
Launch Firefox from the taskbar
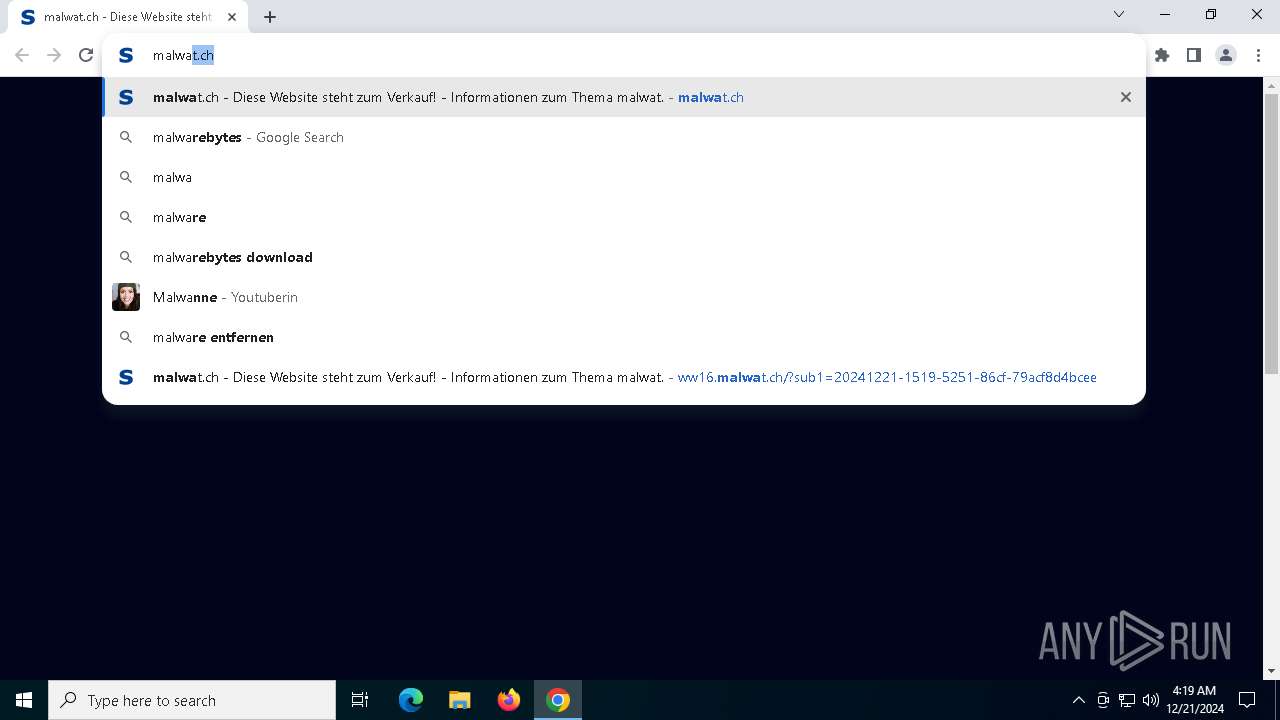point(509,700)
